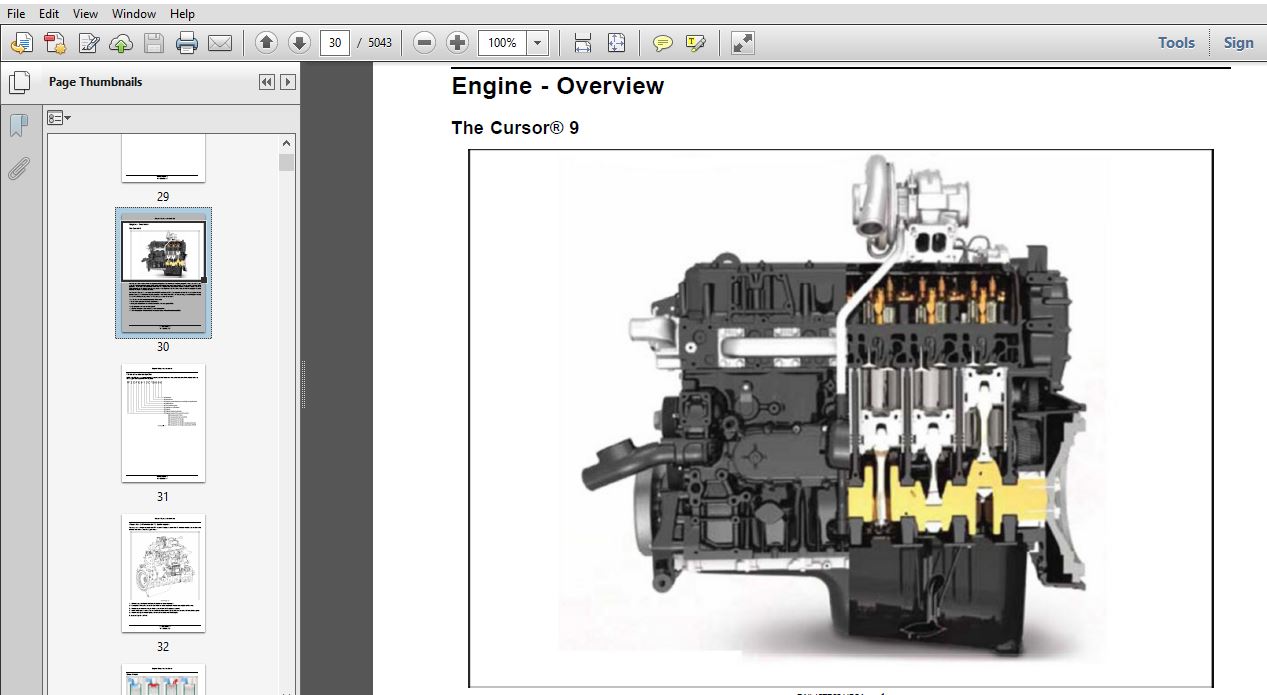Screen dimensions: 1267x695
Task: Zoom in with the plus button
Action: click(x=457, y=43)
